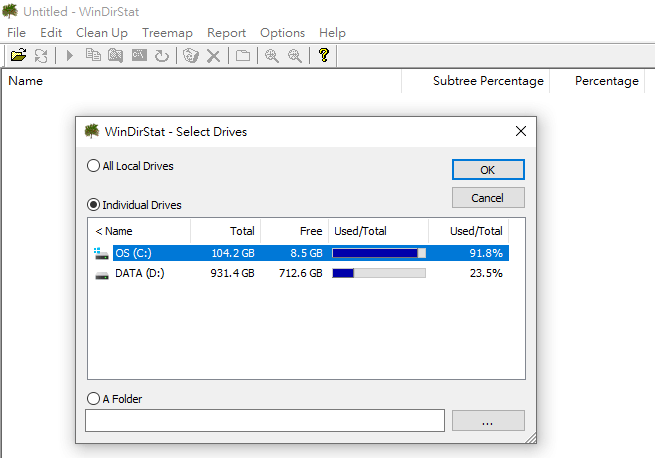Select the OS (C:) drive row
655x458 pixels.
click(301, 253)
